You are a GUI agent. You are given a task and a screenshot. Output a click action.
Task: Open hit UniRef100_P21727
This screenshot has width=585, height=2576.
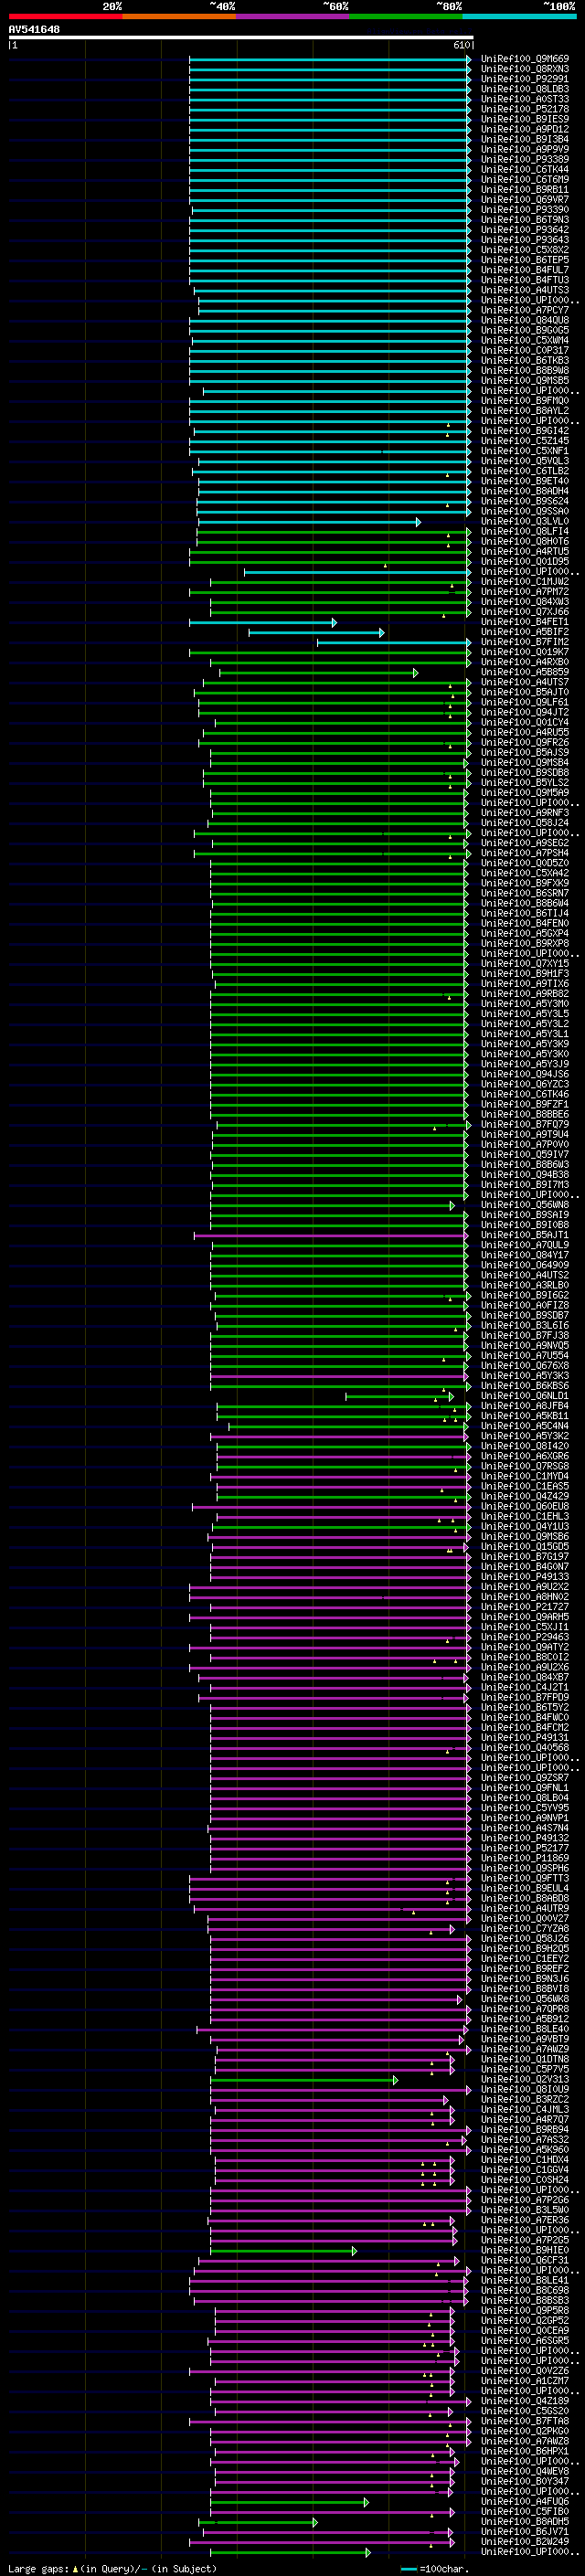coord(525,1607)
